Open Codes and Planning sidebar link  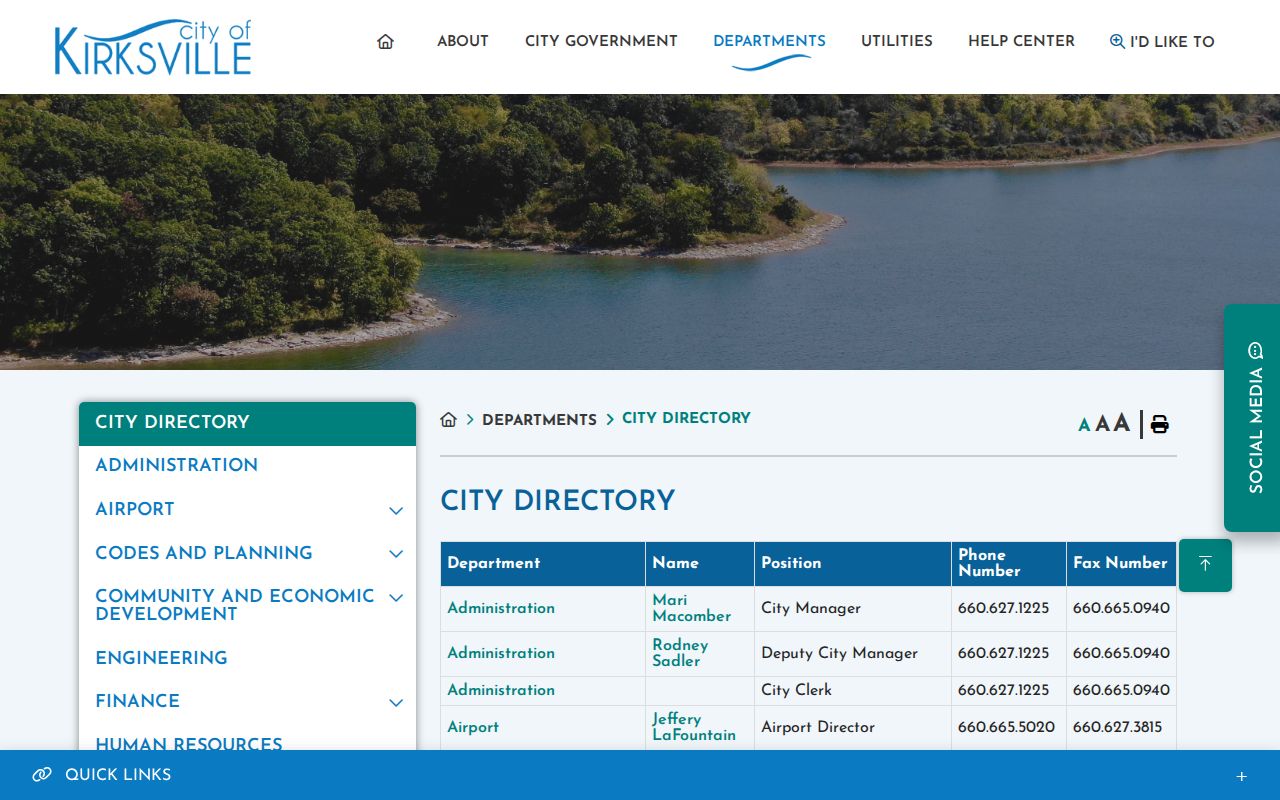(x=204, y=553)
